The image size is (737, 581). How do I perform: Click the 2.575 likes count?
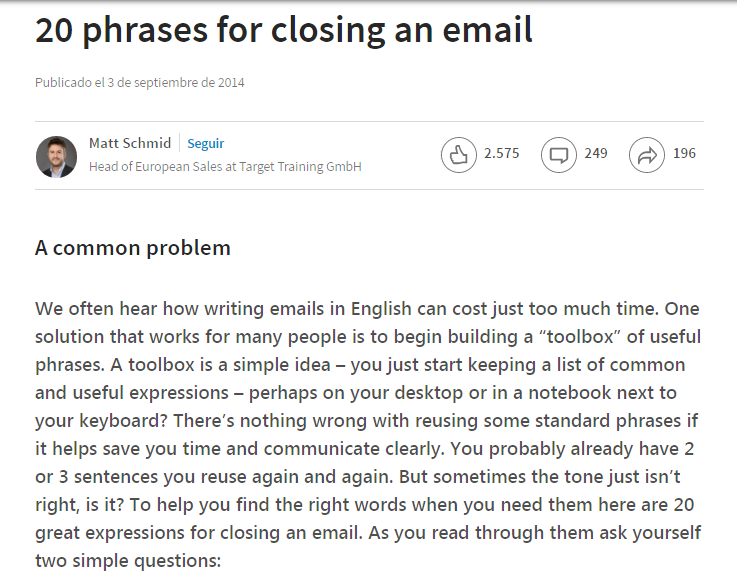pyautogui.click(x=501, y=154)
